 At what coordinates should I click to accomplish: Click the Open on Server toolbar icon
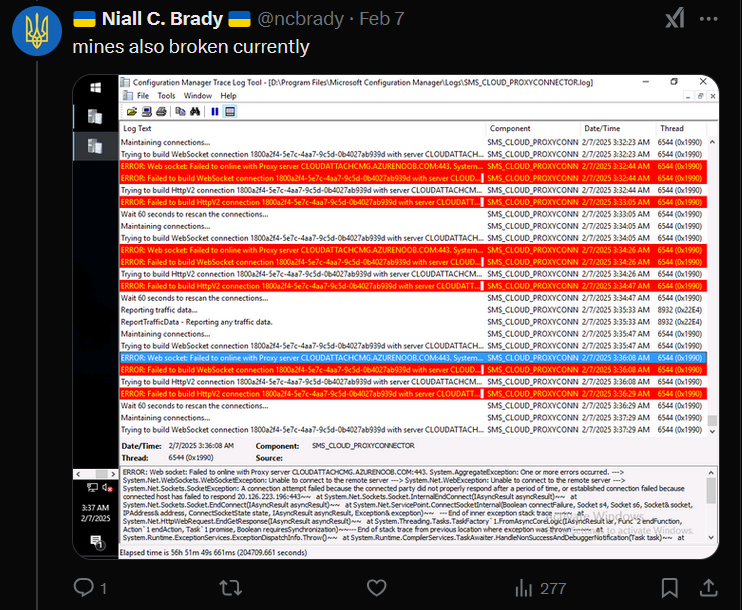point(147,112)
